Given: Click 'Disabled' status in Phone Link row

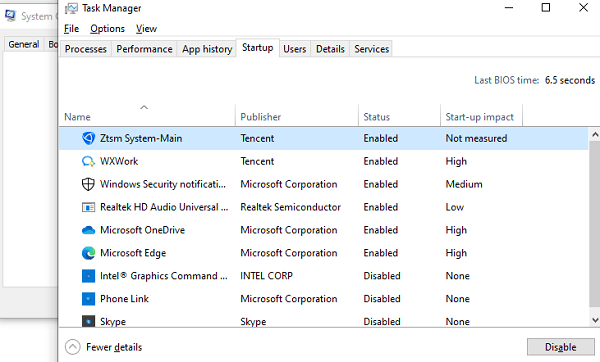Looking at the screenshot, I should tap(382, 299).
